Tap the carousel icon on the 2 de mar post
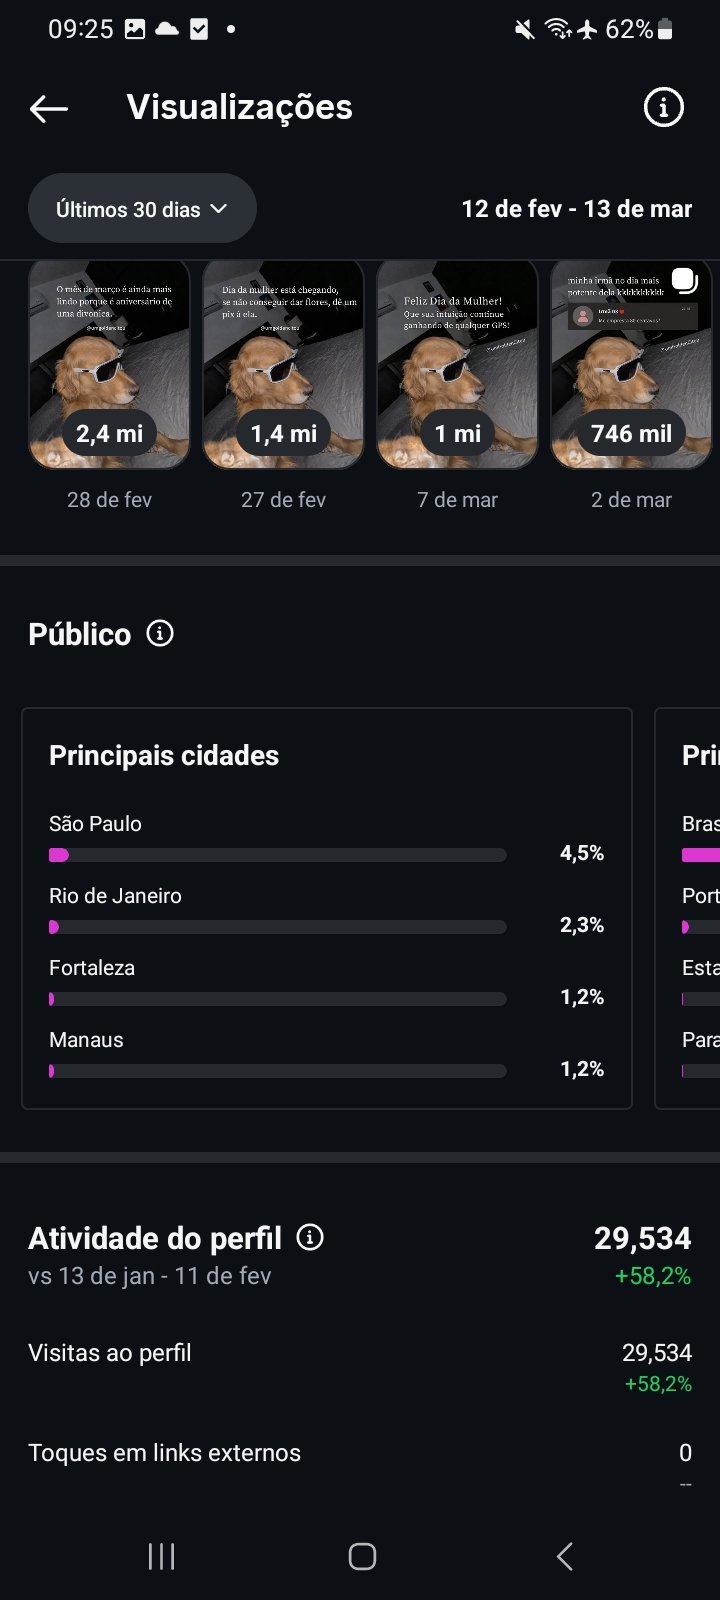 pos(684,280)
